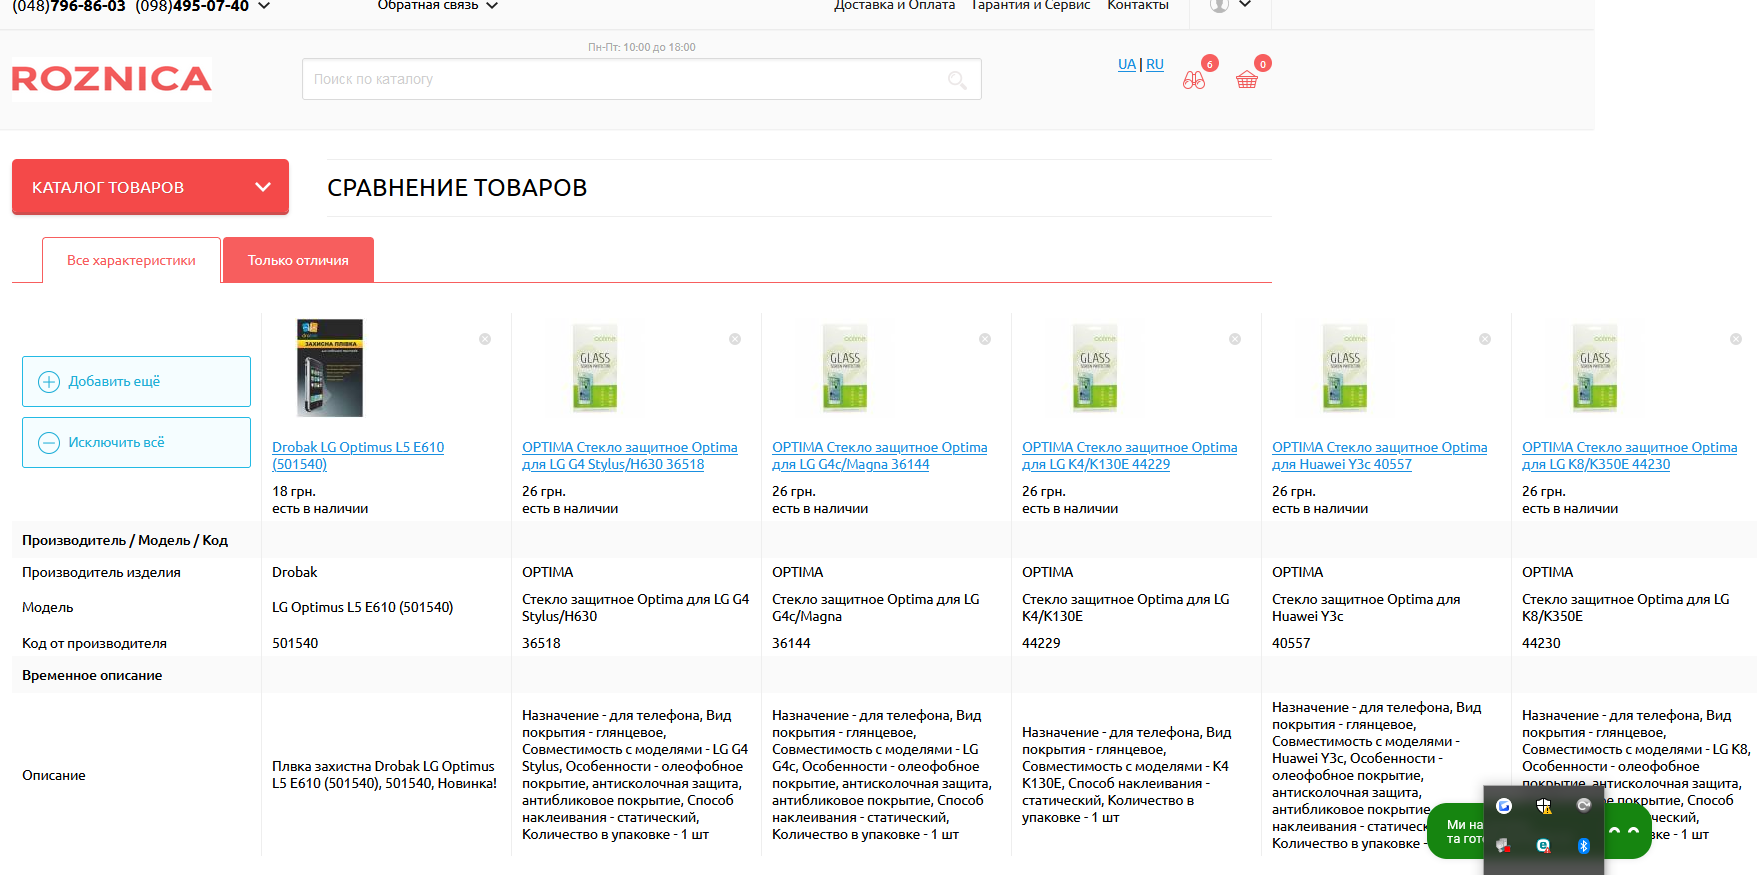Focus the Поиск по каталогу search field

(x=641, y=79)
